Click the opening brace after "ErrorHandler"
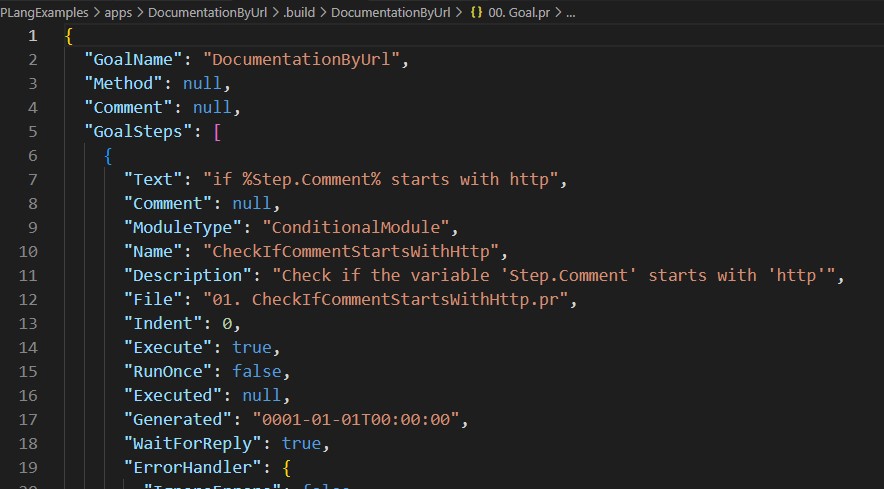This screenshot has height=489, width=884. click(x=285, y=466)
